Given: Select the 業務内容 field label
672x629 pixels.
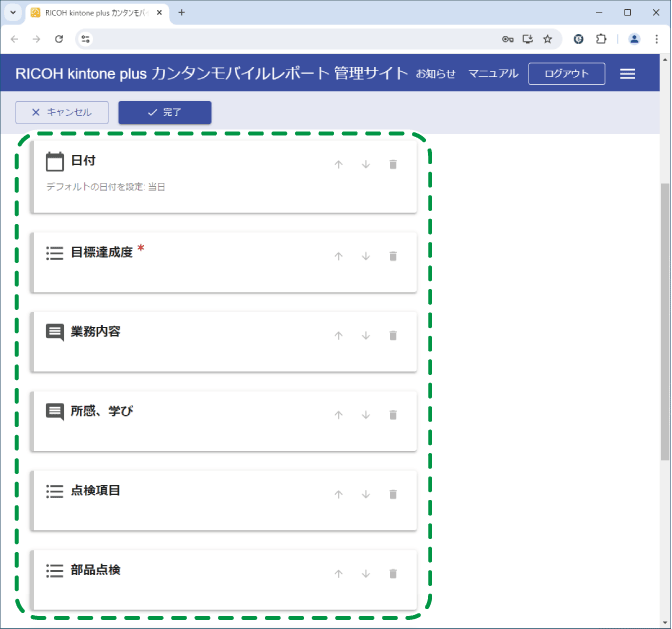Looking at the screenshot, I should [96, 332].
